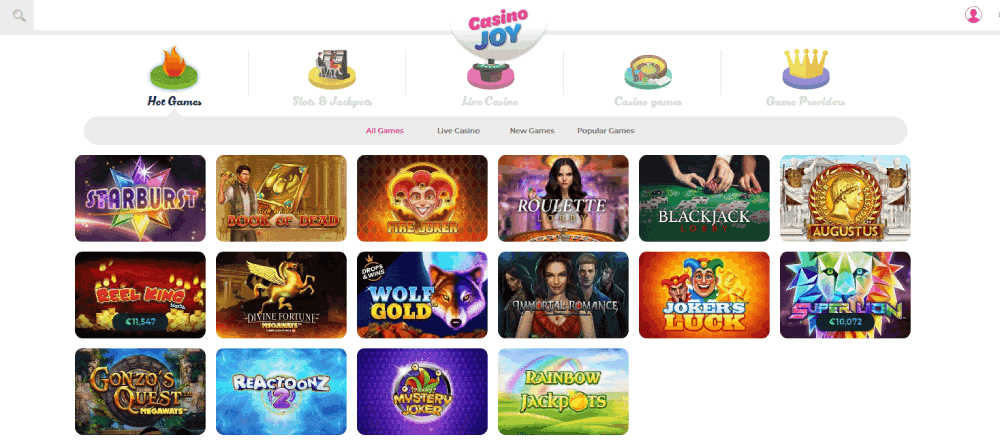Select the Popular Games tab
1000x443 pixels.
coord(606,131)
